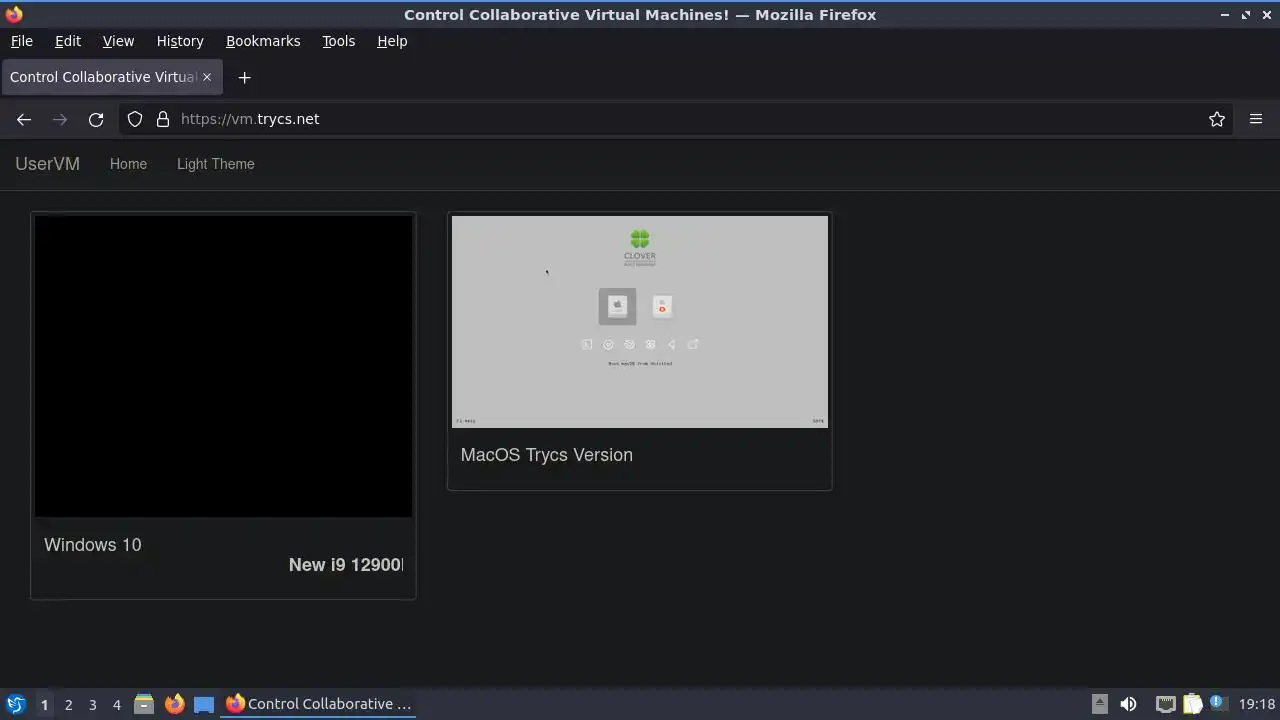Open the Tools menu
This screenshot has width=1280, height=720.
coord(339,41)
